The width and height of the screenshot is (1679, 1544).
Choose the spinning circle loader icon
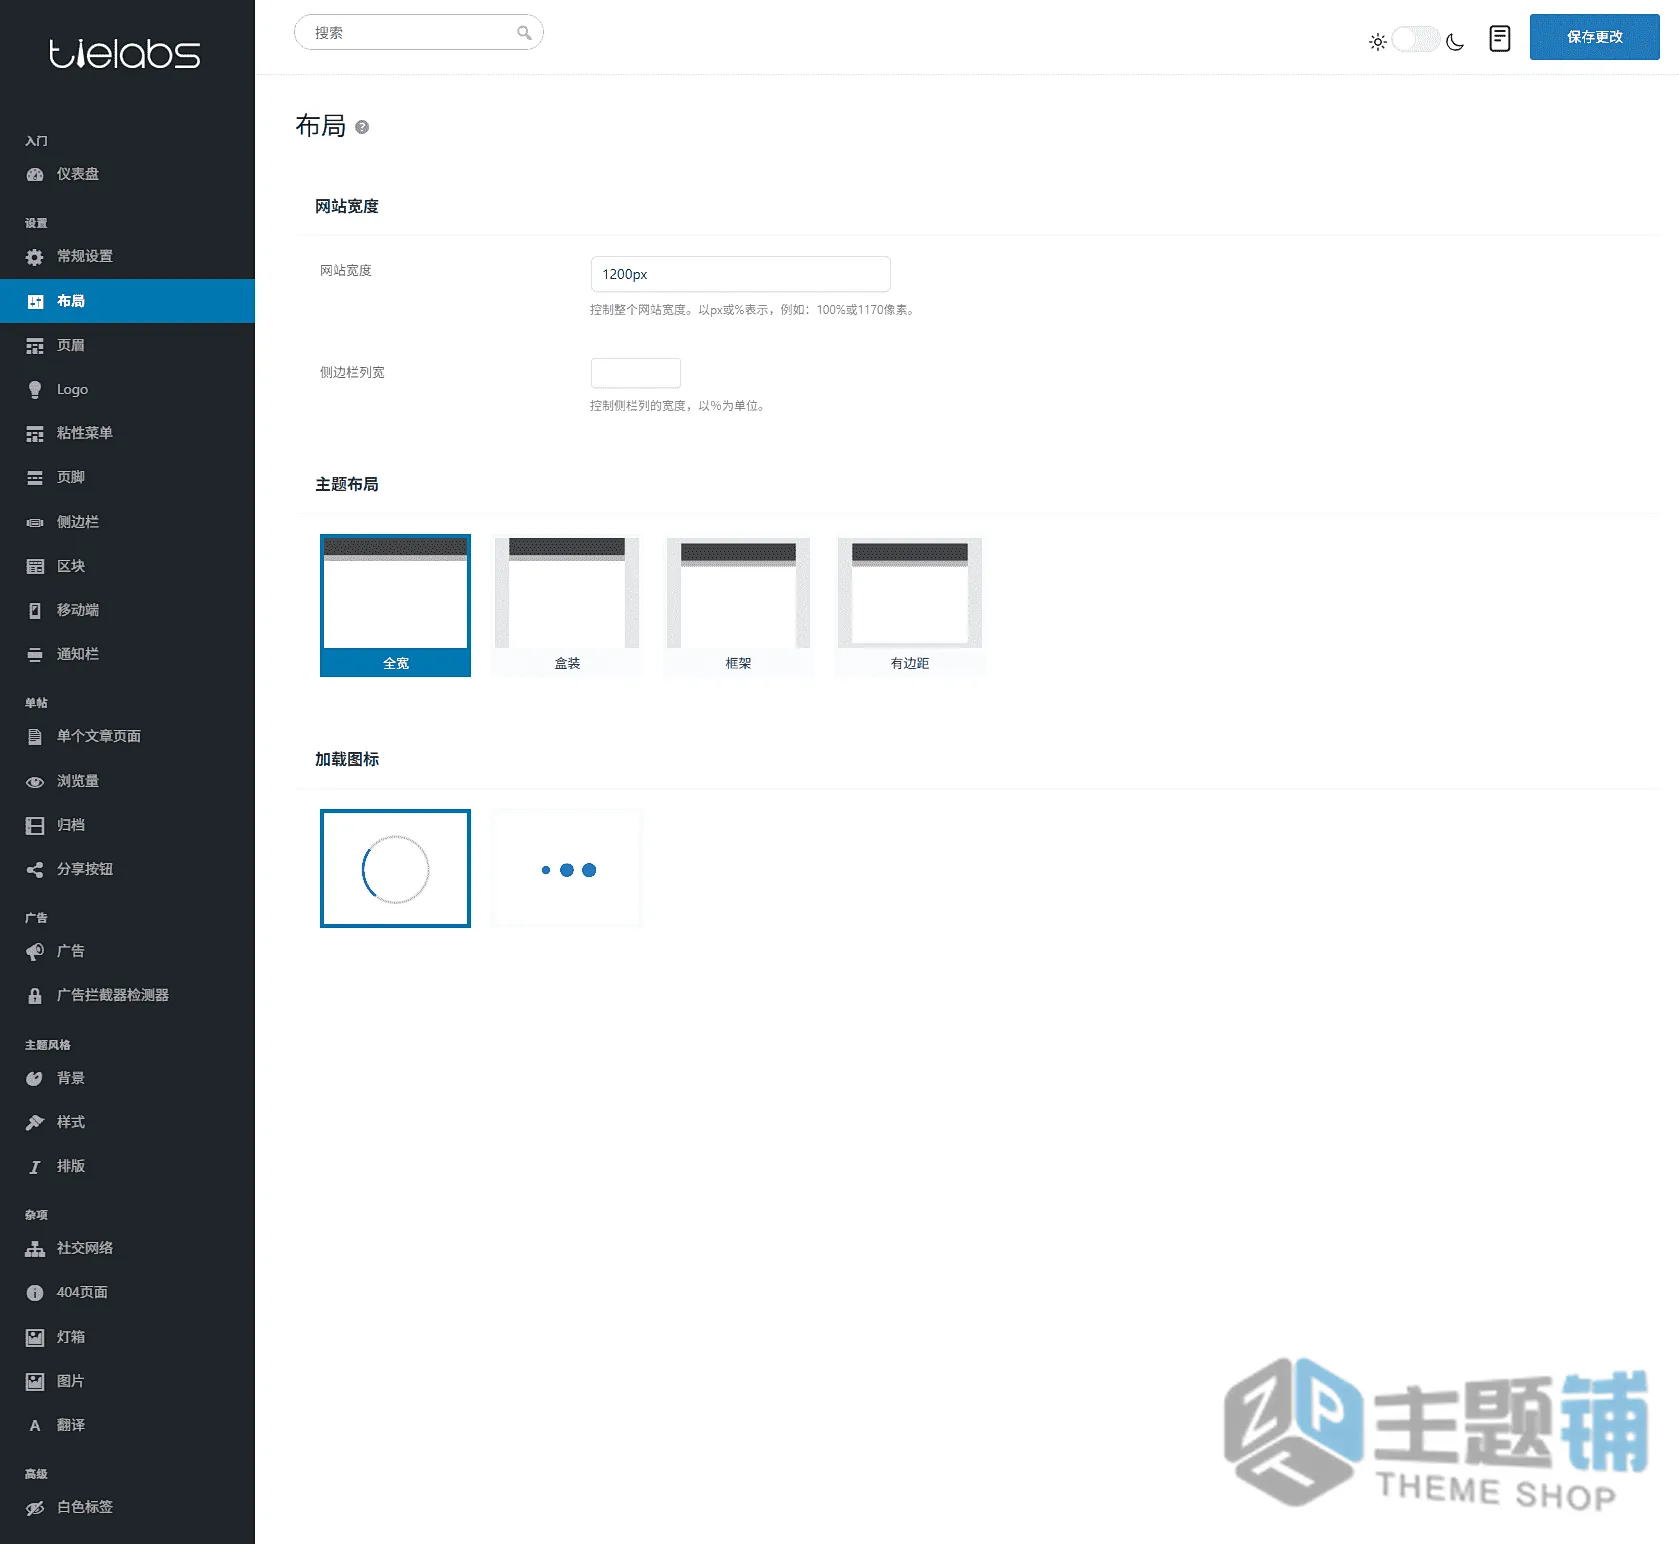point(395,868)
